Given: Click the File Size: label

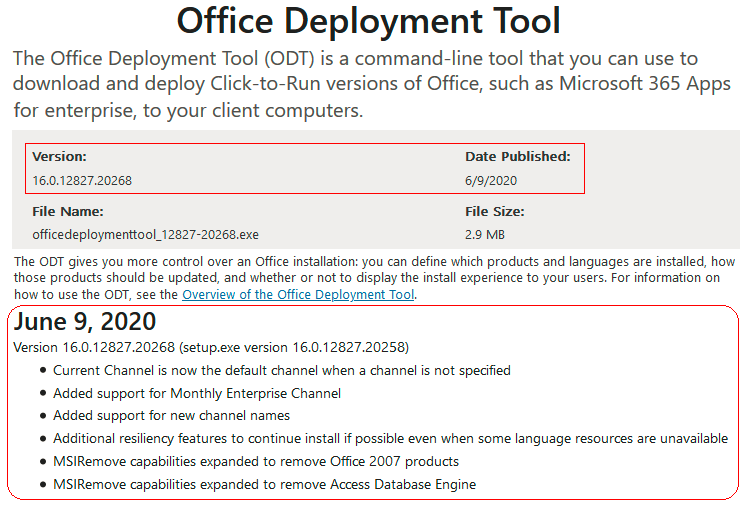Looking at the screenshot, I should [x=495, y=212].
